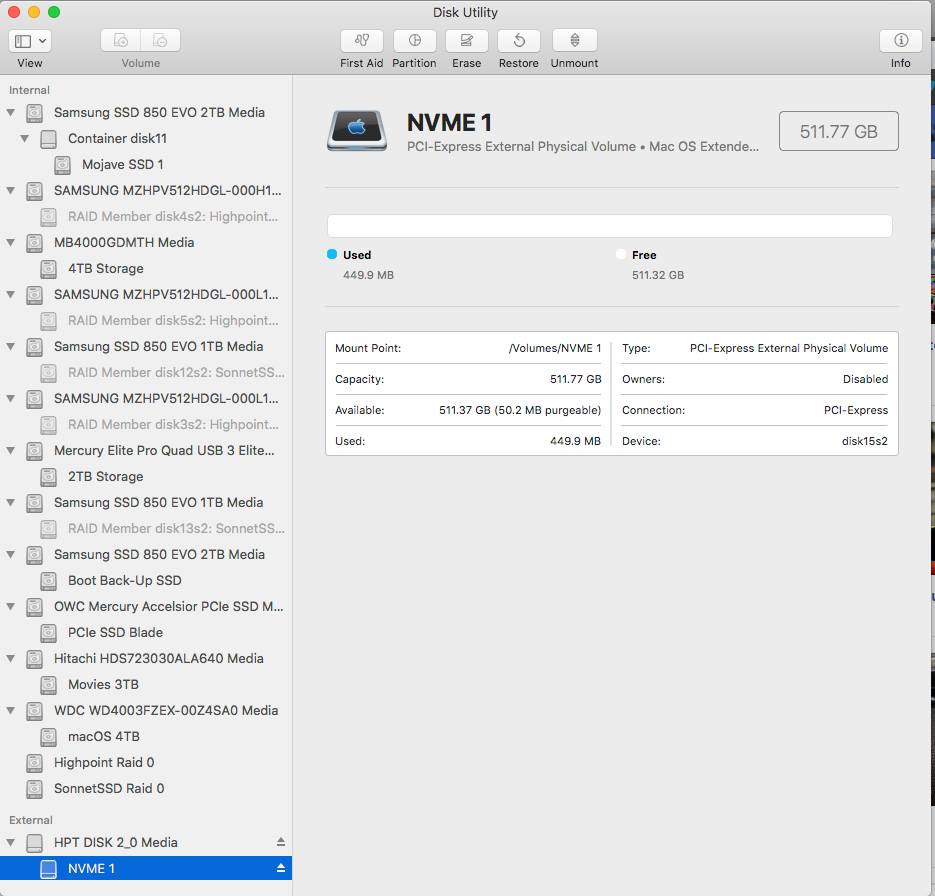935x896 pixels.
Task: Click the large NVME 1 drive icon
Action: coord(357,130)
